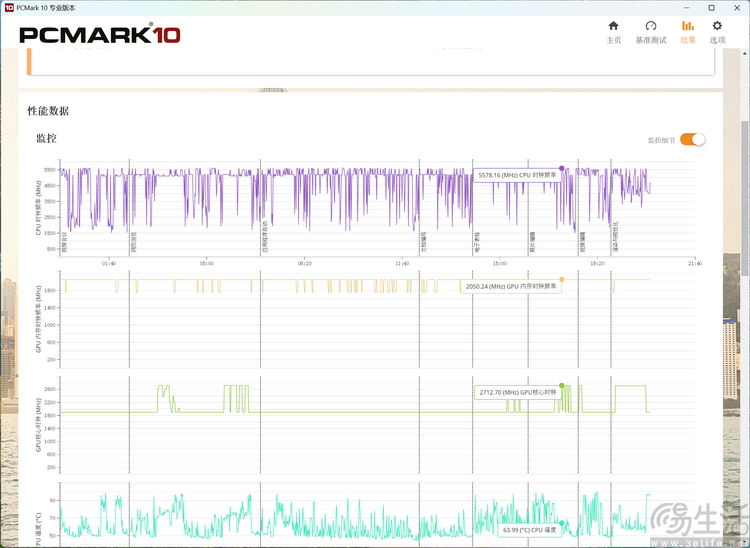Screen dimensions: 750x548
Task: Switch to the 结果 results tab
Action: pos(688,33)
